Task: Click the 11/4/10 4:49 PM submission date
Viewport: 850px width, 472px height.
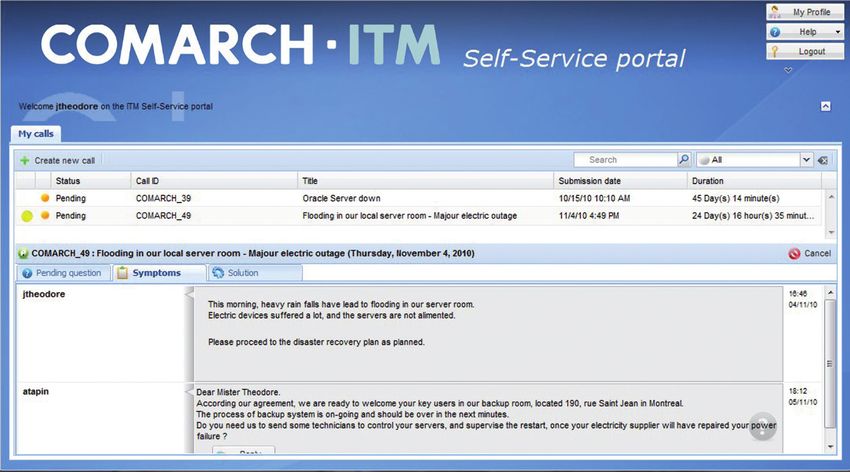Action: [589, 216]
